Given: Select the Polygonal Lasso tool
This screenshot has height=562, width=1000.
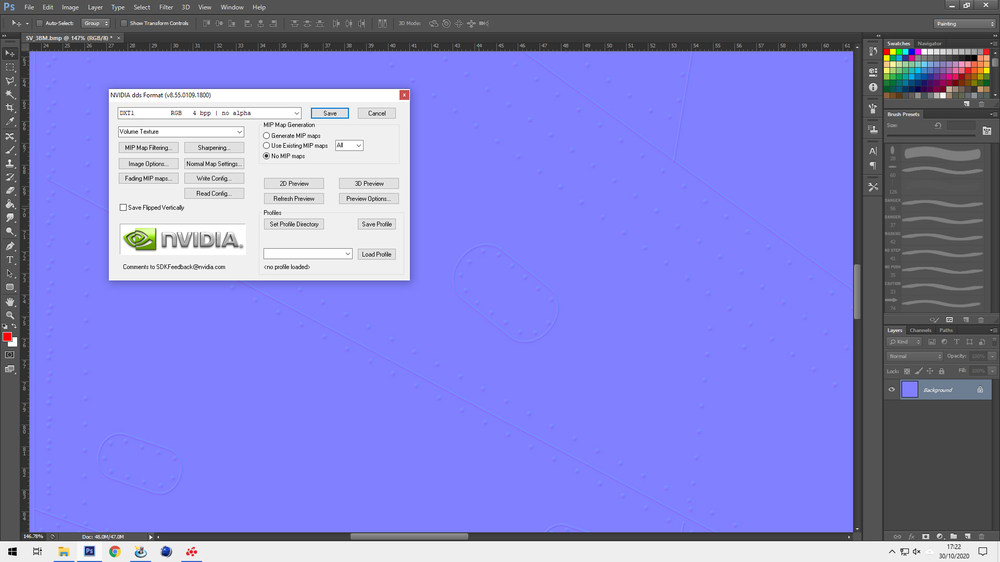Looking at the screenshot, I should click(x=10, y=81).
